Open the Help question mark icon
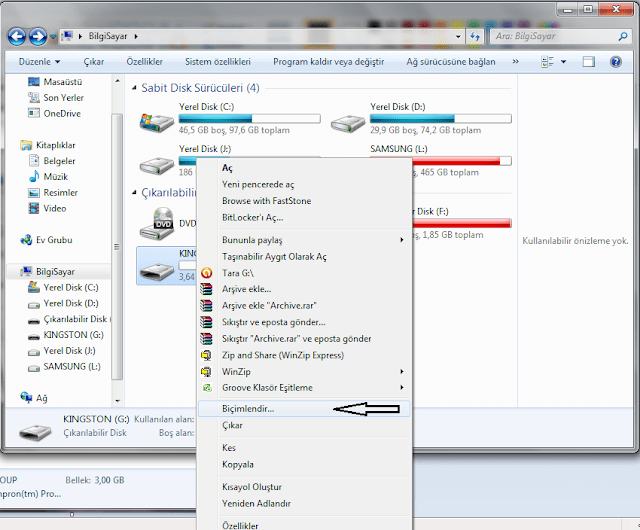640x530 pixels. point(616,62)
